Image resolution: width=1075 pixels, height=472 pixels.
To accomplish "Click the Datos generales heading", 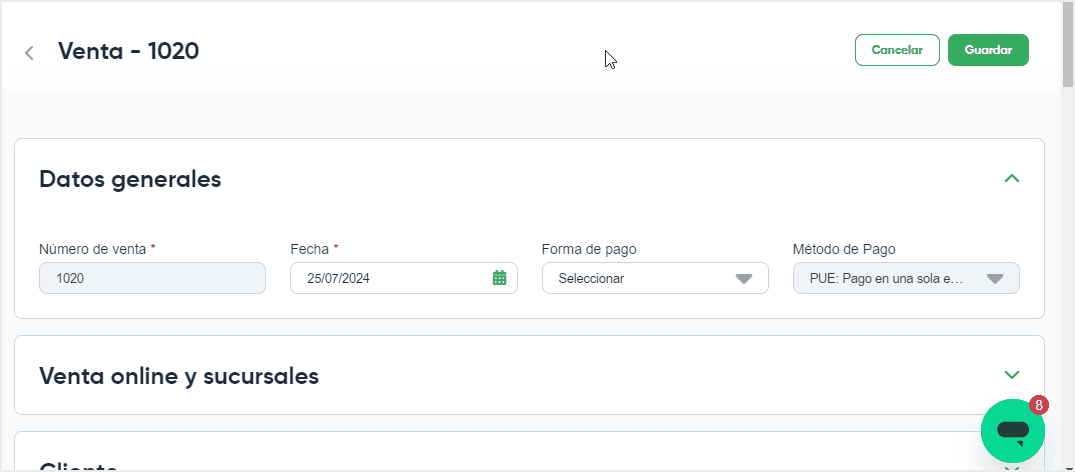I will coord(130,179).
